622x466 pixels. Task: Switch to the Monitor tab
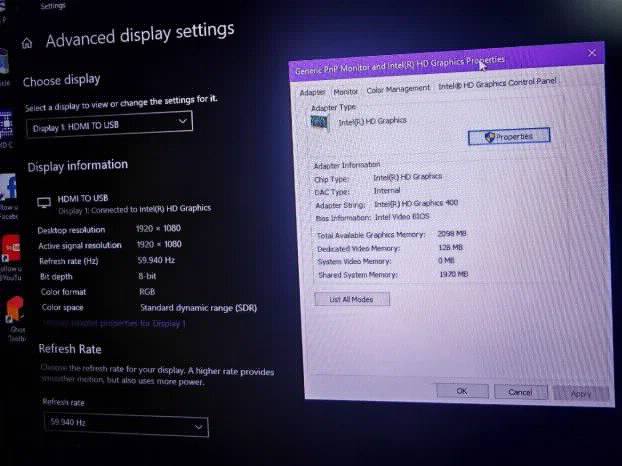coord(346,92)
